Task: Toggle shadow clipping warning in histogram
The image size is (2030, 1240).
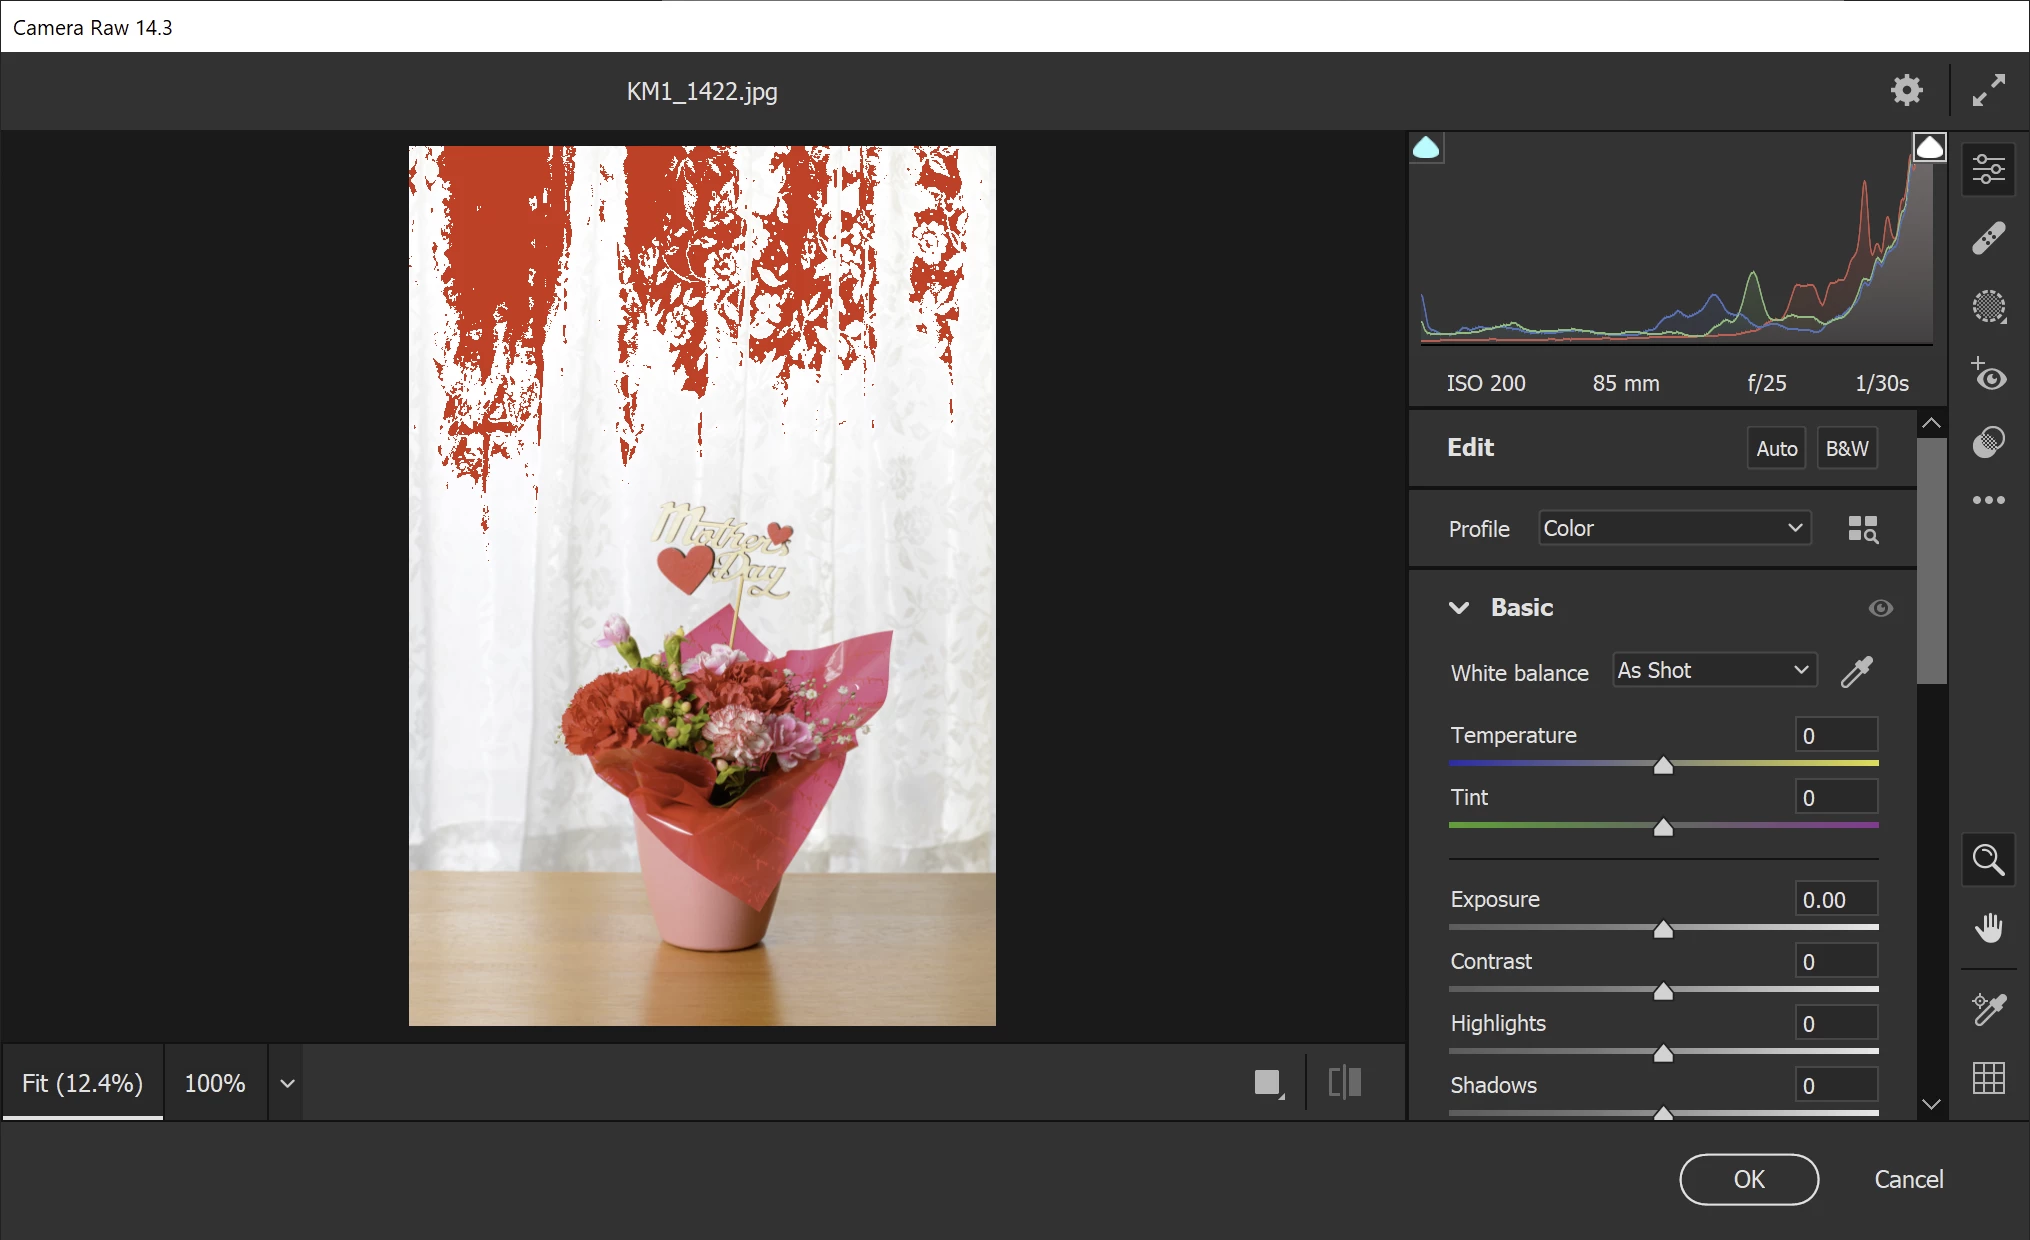Action: (x=1426, y=148)
